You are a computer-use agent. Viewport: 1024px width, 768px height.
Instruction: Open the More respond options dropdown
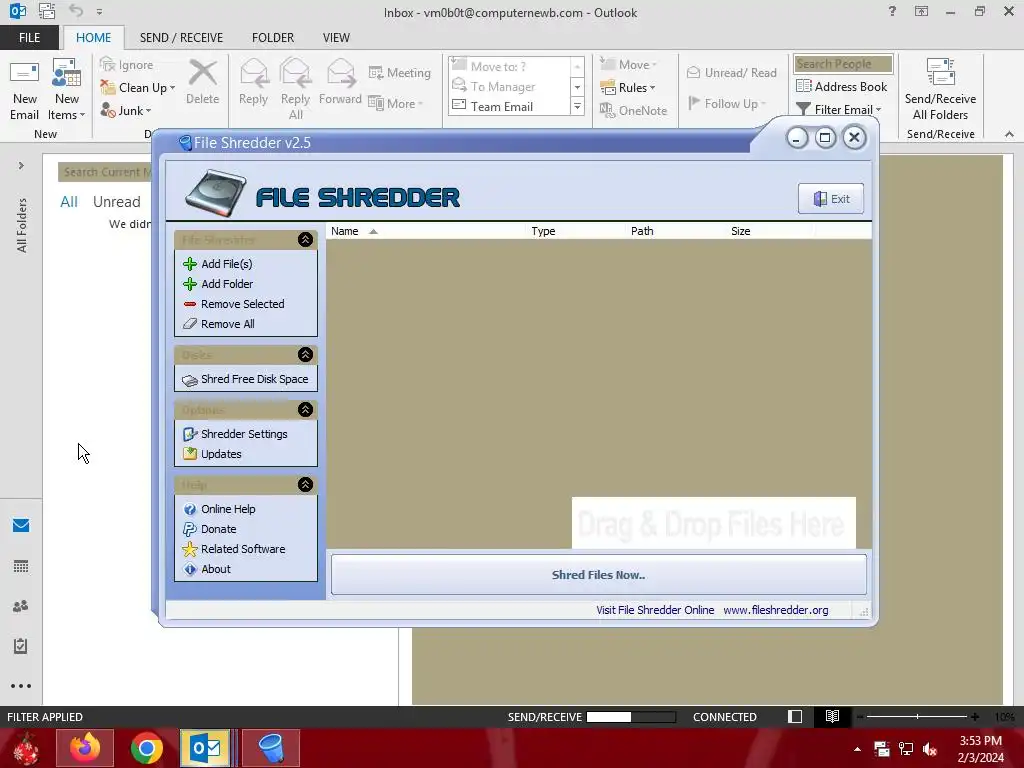tap(396, 103)
